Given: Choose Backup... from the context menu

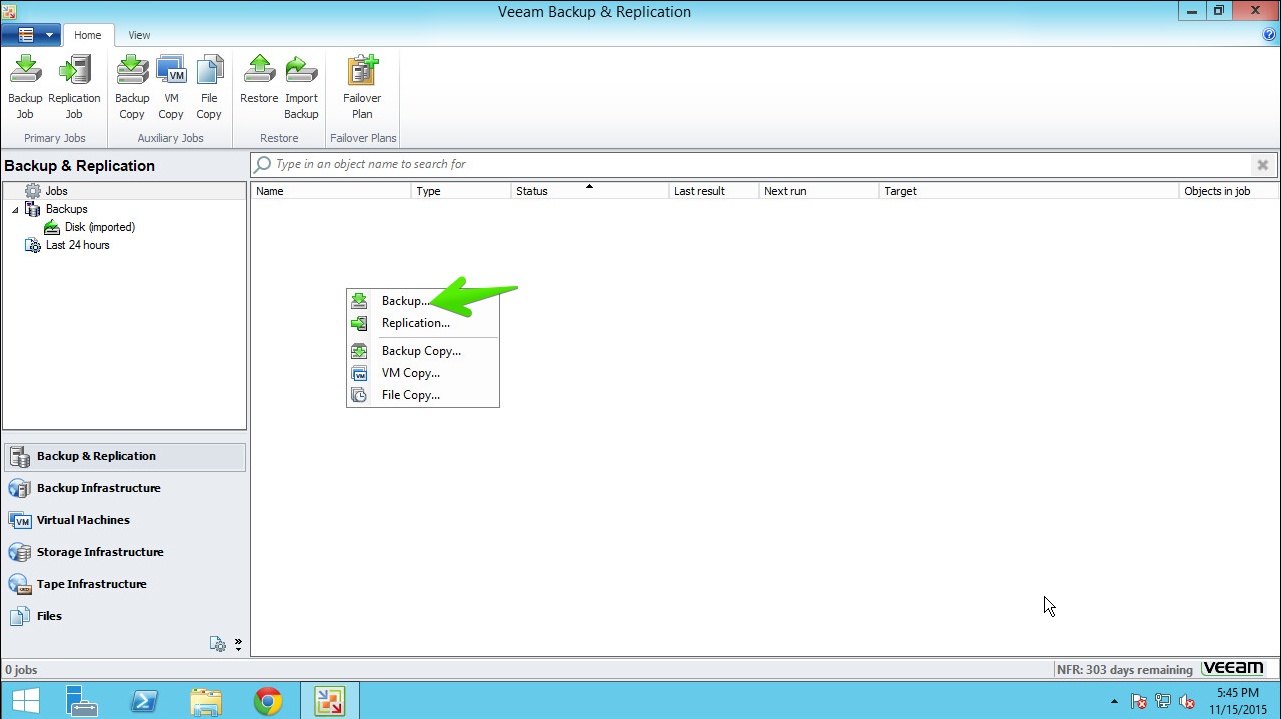Looking at the screenshot, I should coord(423,301).
